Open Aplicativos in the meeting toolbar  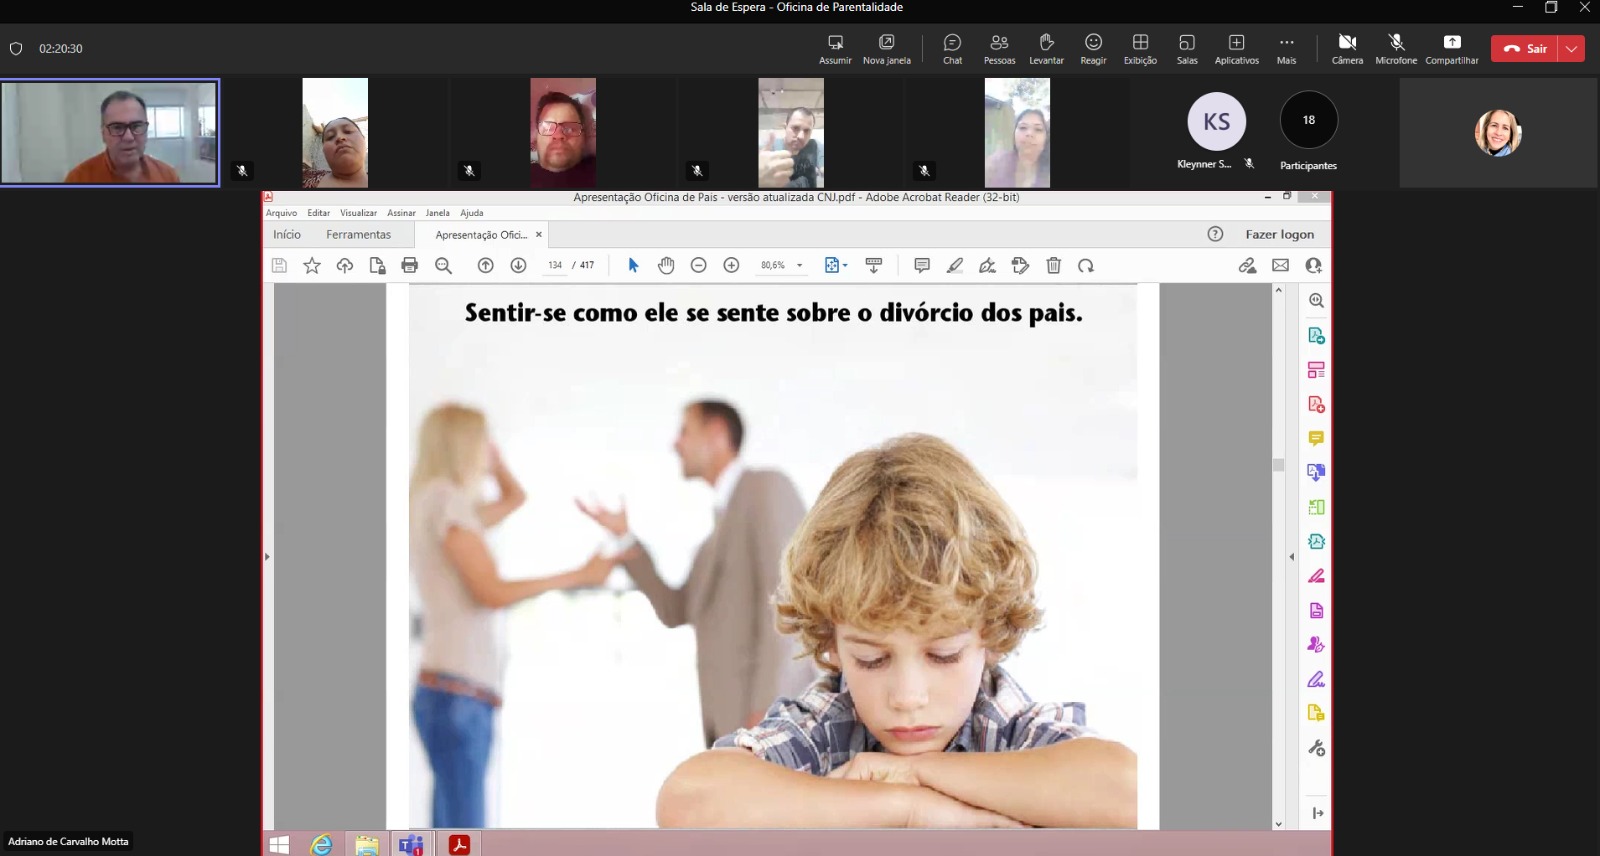coord(1236,48)
